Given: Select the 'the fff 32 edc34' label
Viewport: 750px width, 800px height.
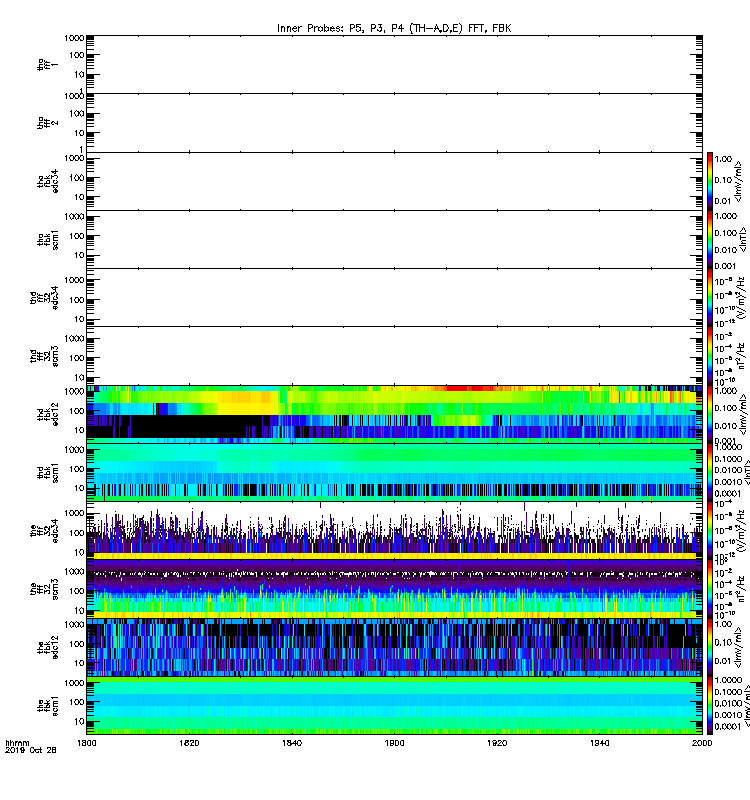Looking at the screenshot, I should click(44, 531).
